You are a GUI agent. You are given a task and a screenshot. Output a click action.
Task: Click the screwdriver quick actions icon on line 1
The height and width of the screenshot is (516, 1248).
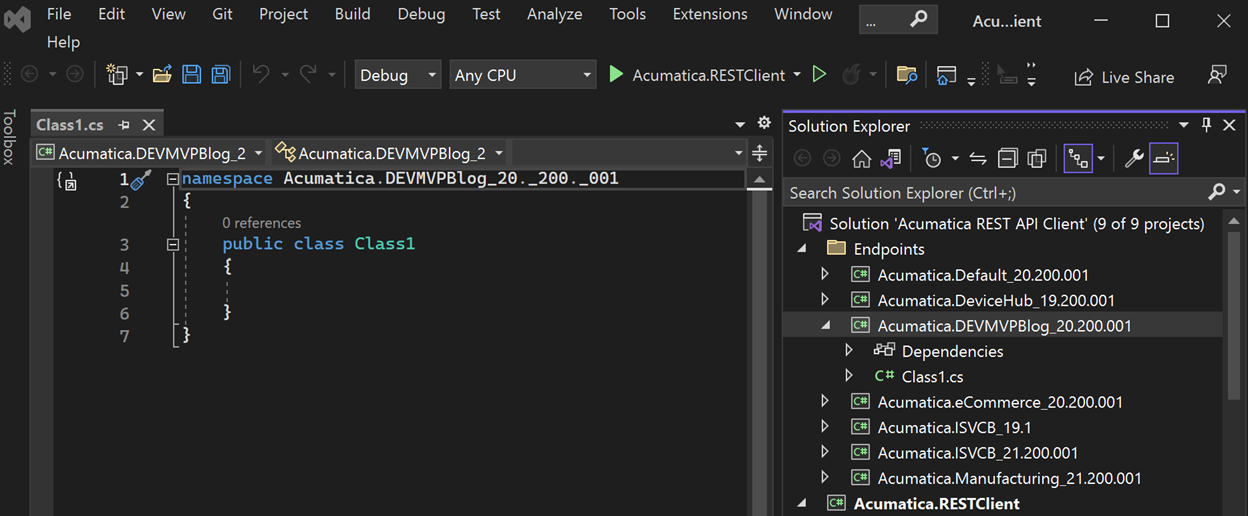click(x=141, y=180)
